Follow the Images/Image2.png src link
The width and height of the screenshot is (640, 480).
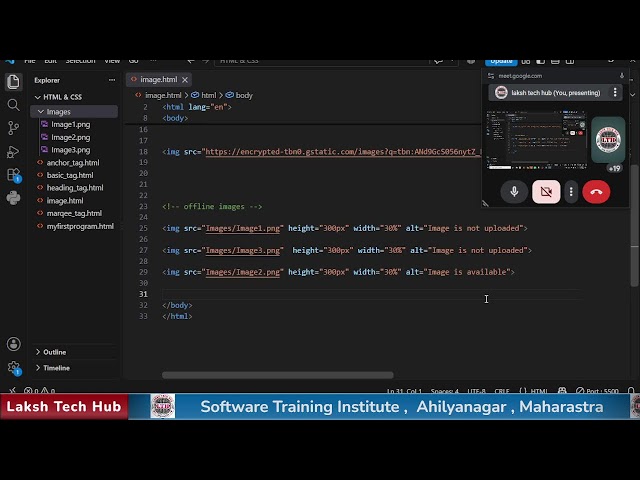tap(243, 272)
